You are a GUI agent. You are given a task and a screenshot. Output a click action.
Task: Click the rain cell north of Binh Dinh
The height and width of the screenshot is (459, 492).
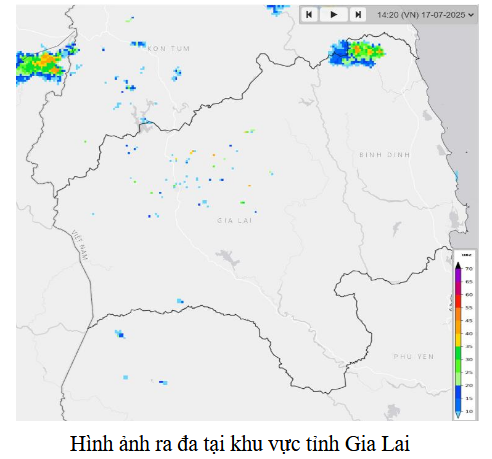tap(357, 53)
